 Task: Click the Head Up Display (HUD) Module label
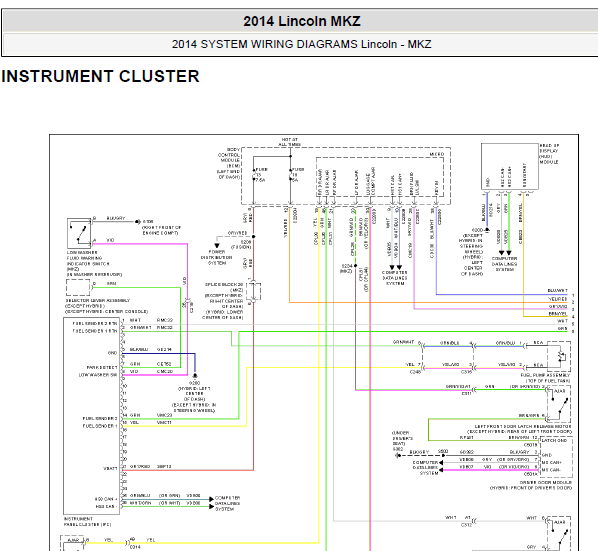coord(549,154)
